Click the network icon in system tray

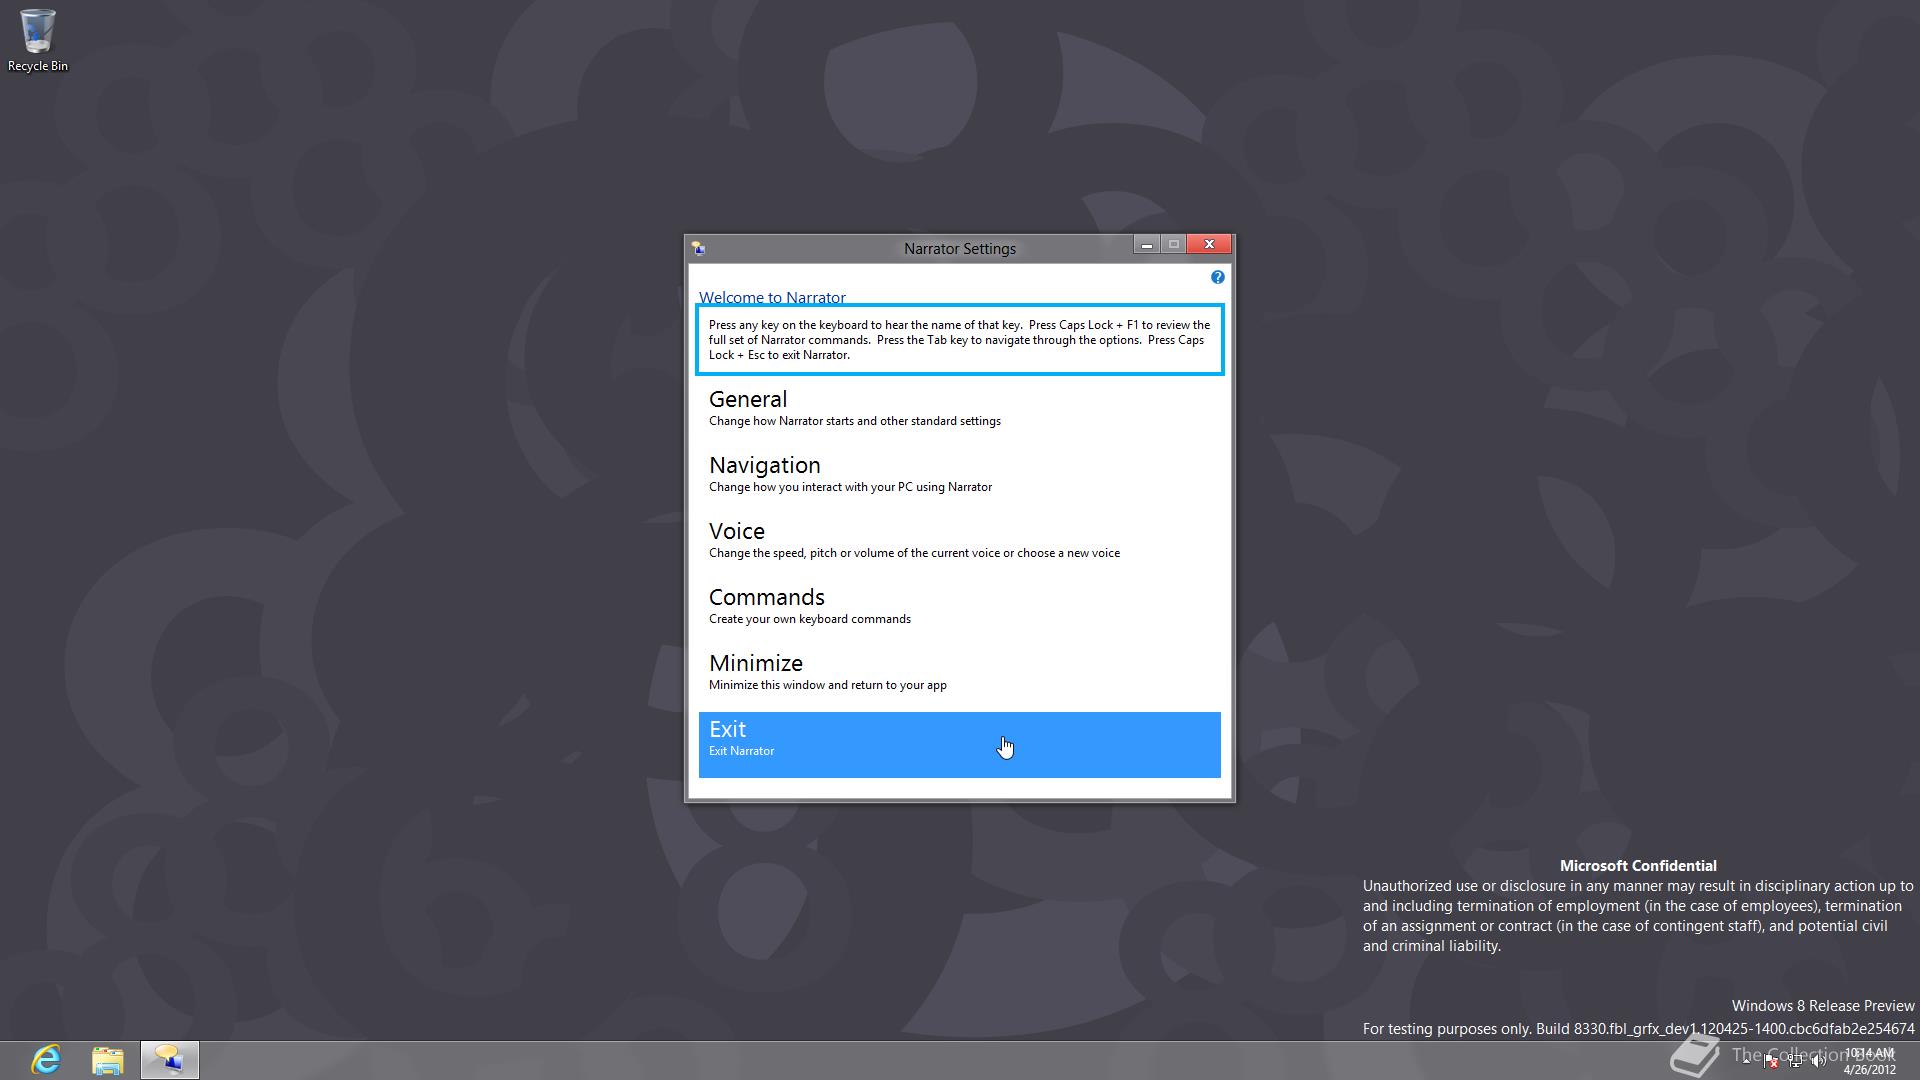coord(1796,1061)
